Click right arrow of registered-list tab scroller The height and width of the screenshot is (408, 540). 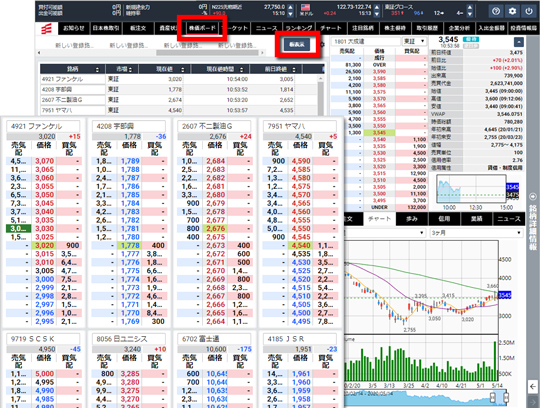[262, 53]
